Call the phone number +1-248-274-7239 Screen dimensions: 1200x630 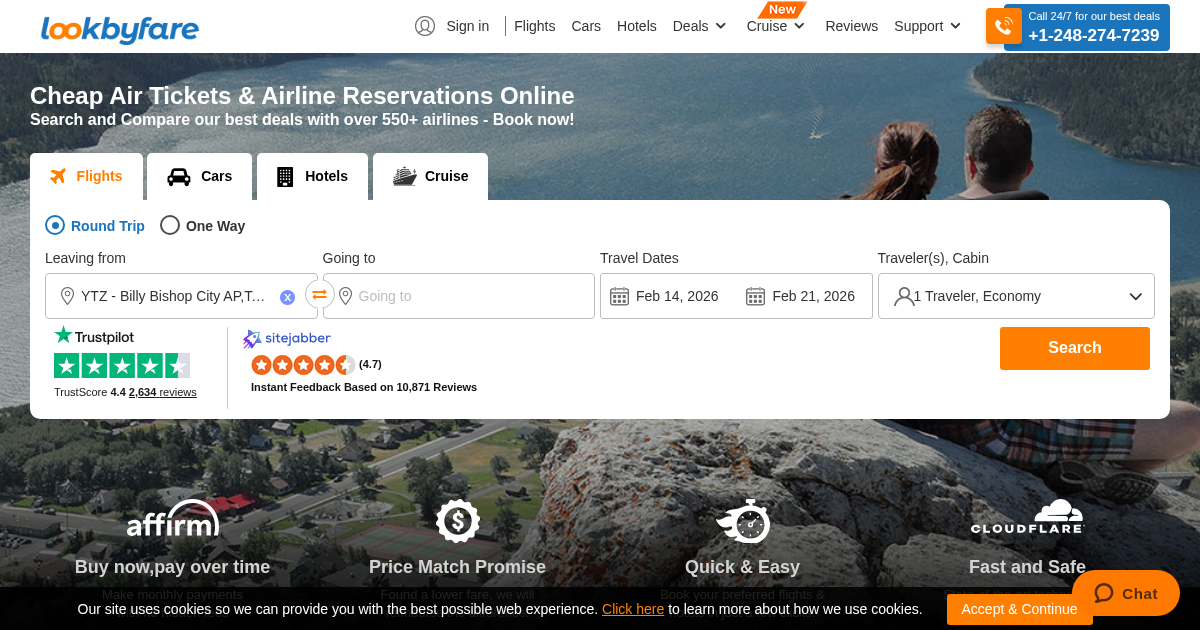[1094, 36]
